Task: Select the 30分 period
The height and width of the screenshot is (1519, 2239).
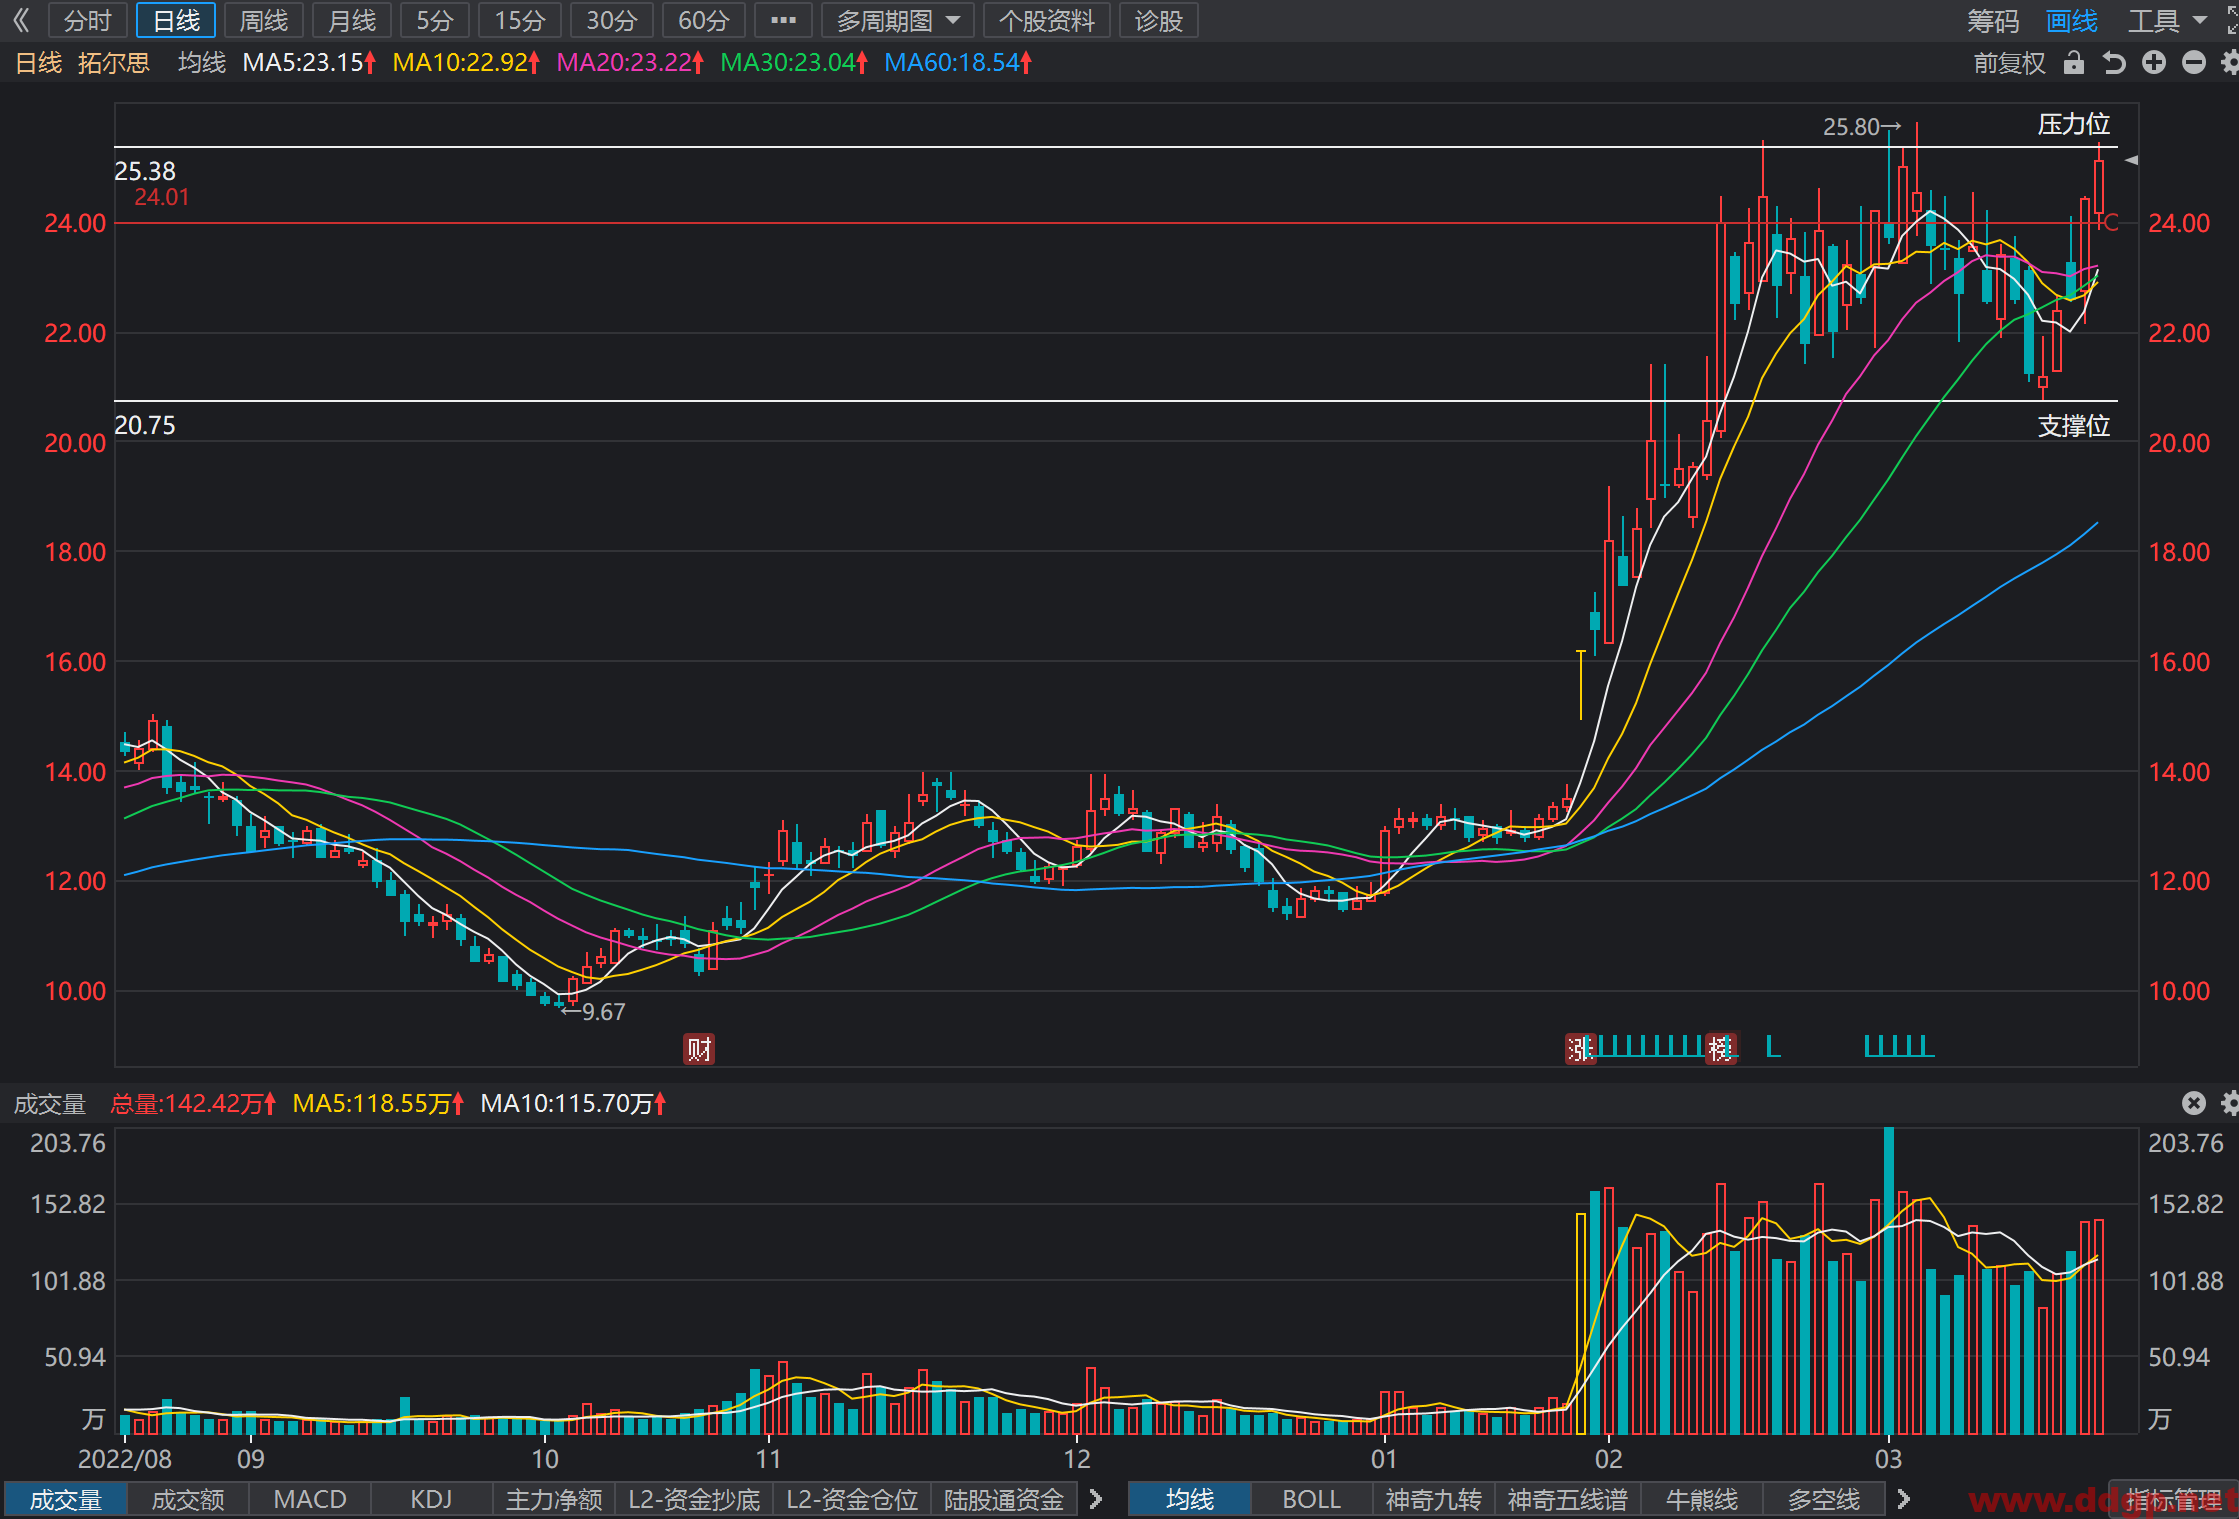Action: (x=611, y=20)
